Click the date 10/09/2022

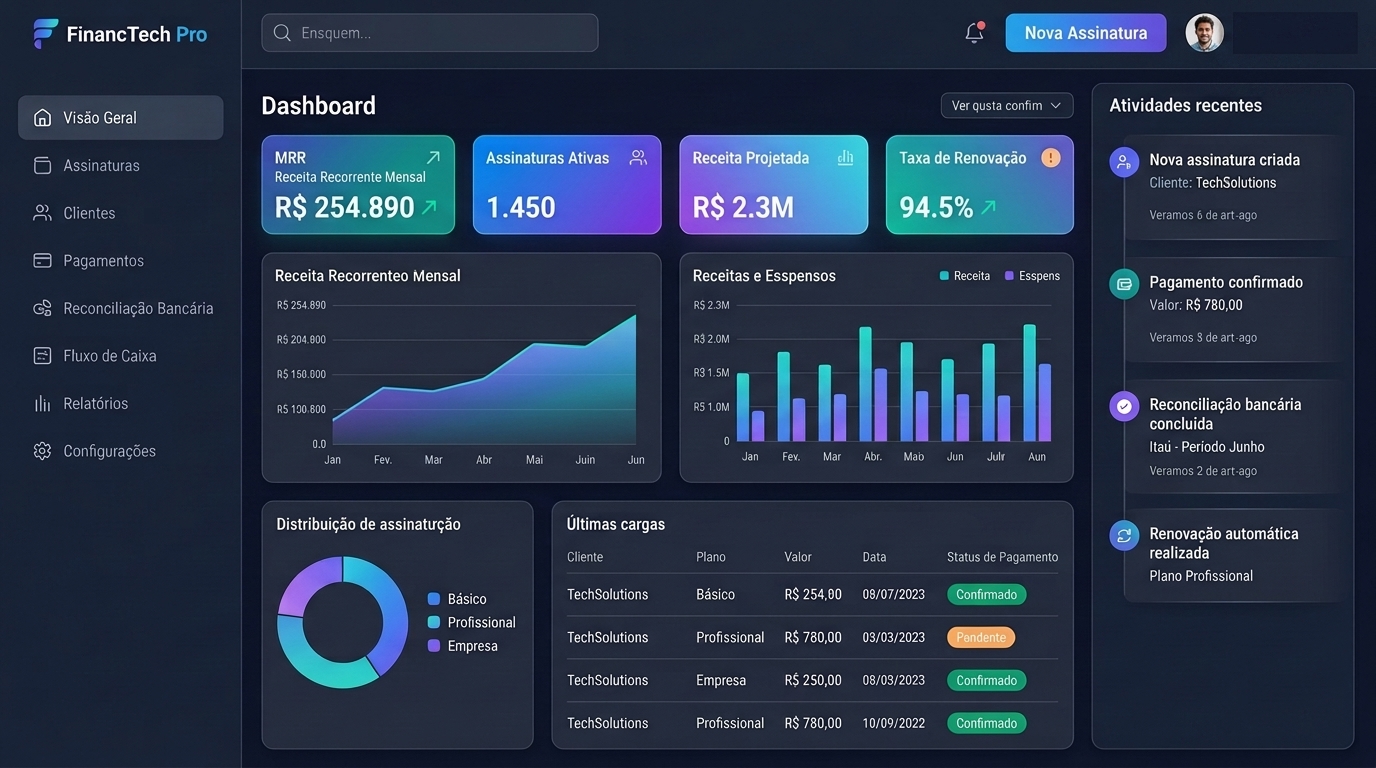(x=894, y=724)
